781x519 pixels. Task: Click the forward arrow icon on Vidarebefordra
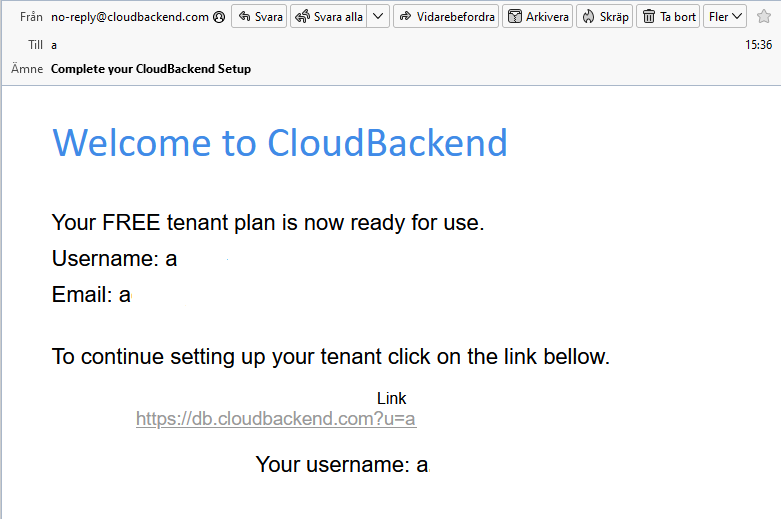405,16
